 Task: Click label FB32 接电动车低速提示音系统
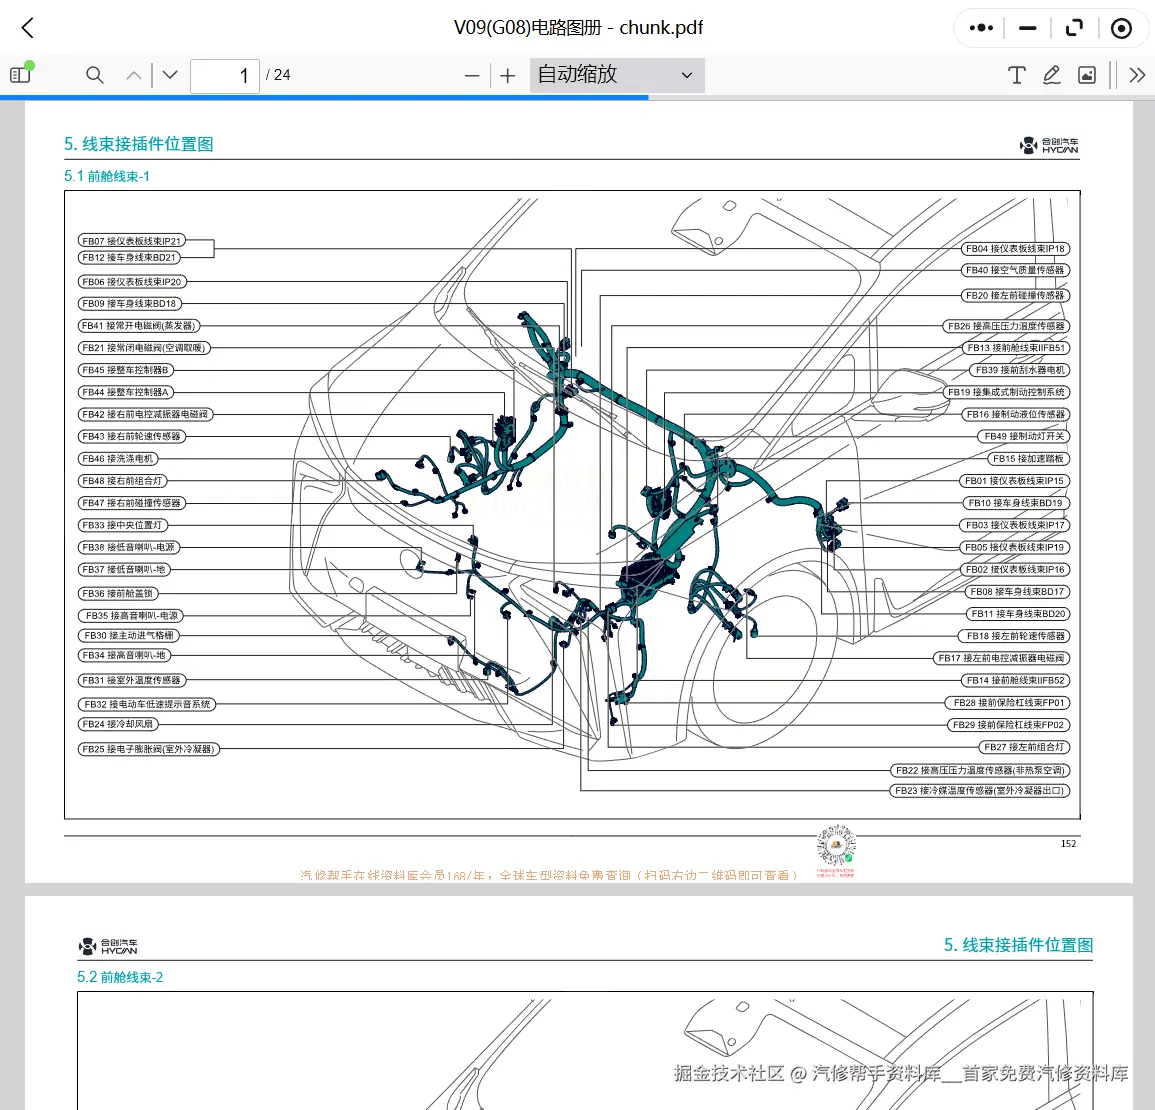(147, 704)
